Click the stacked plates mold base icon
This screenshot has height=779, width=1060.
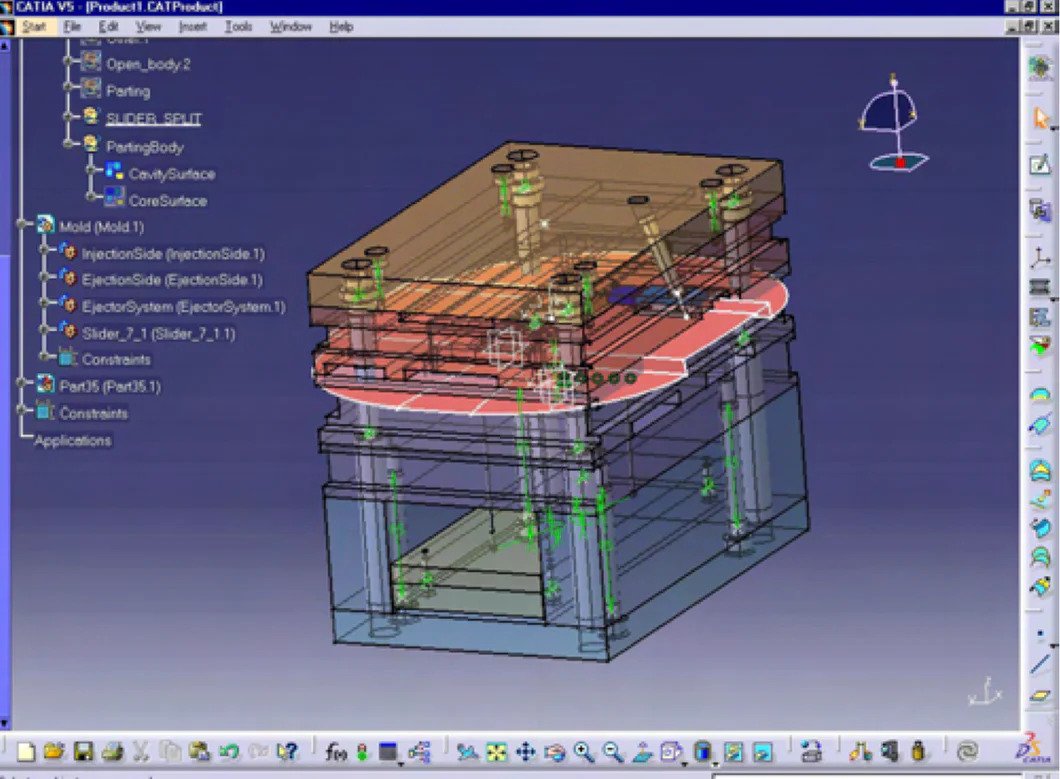[1040, 287]
